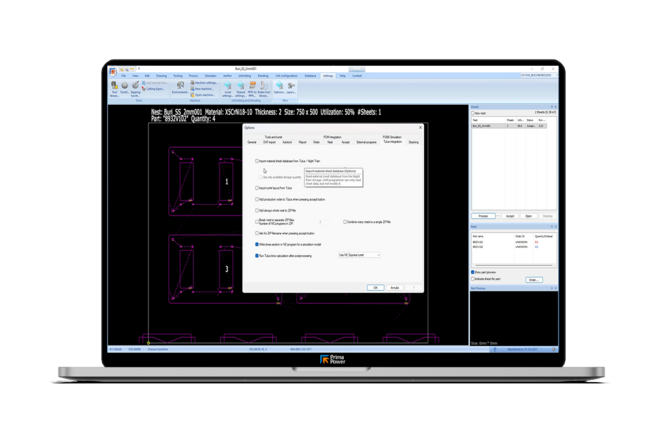This screenshot has height=436, width=665.
Task: Open the Environment settings icon
Action: click(x=180, y=88)
